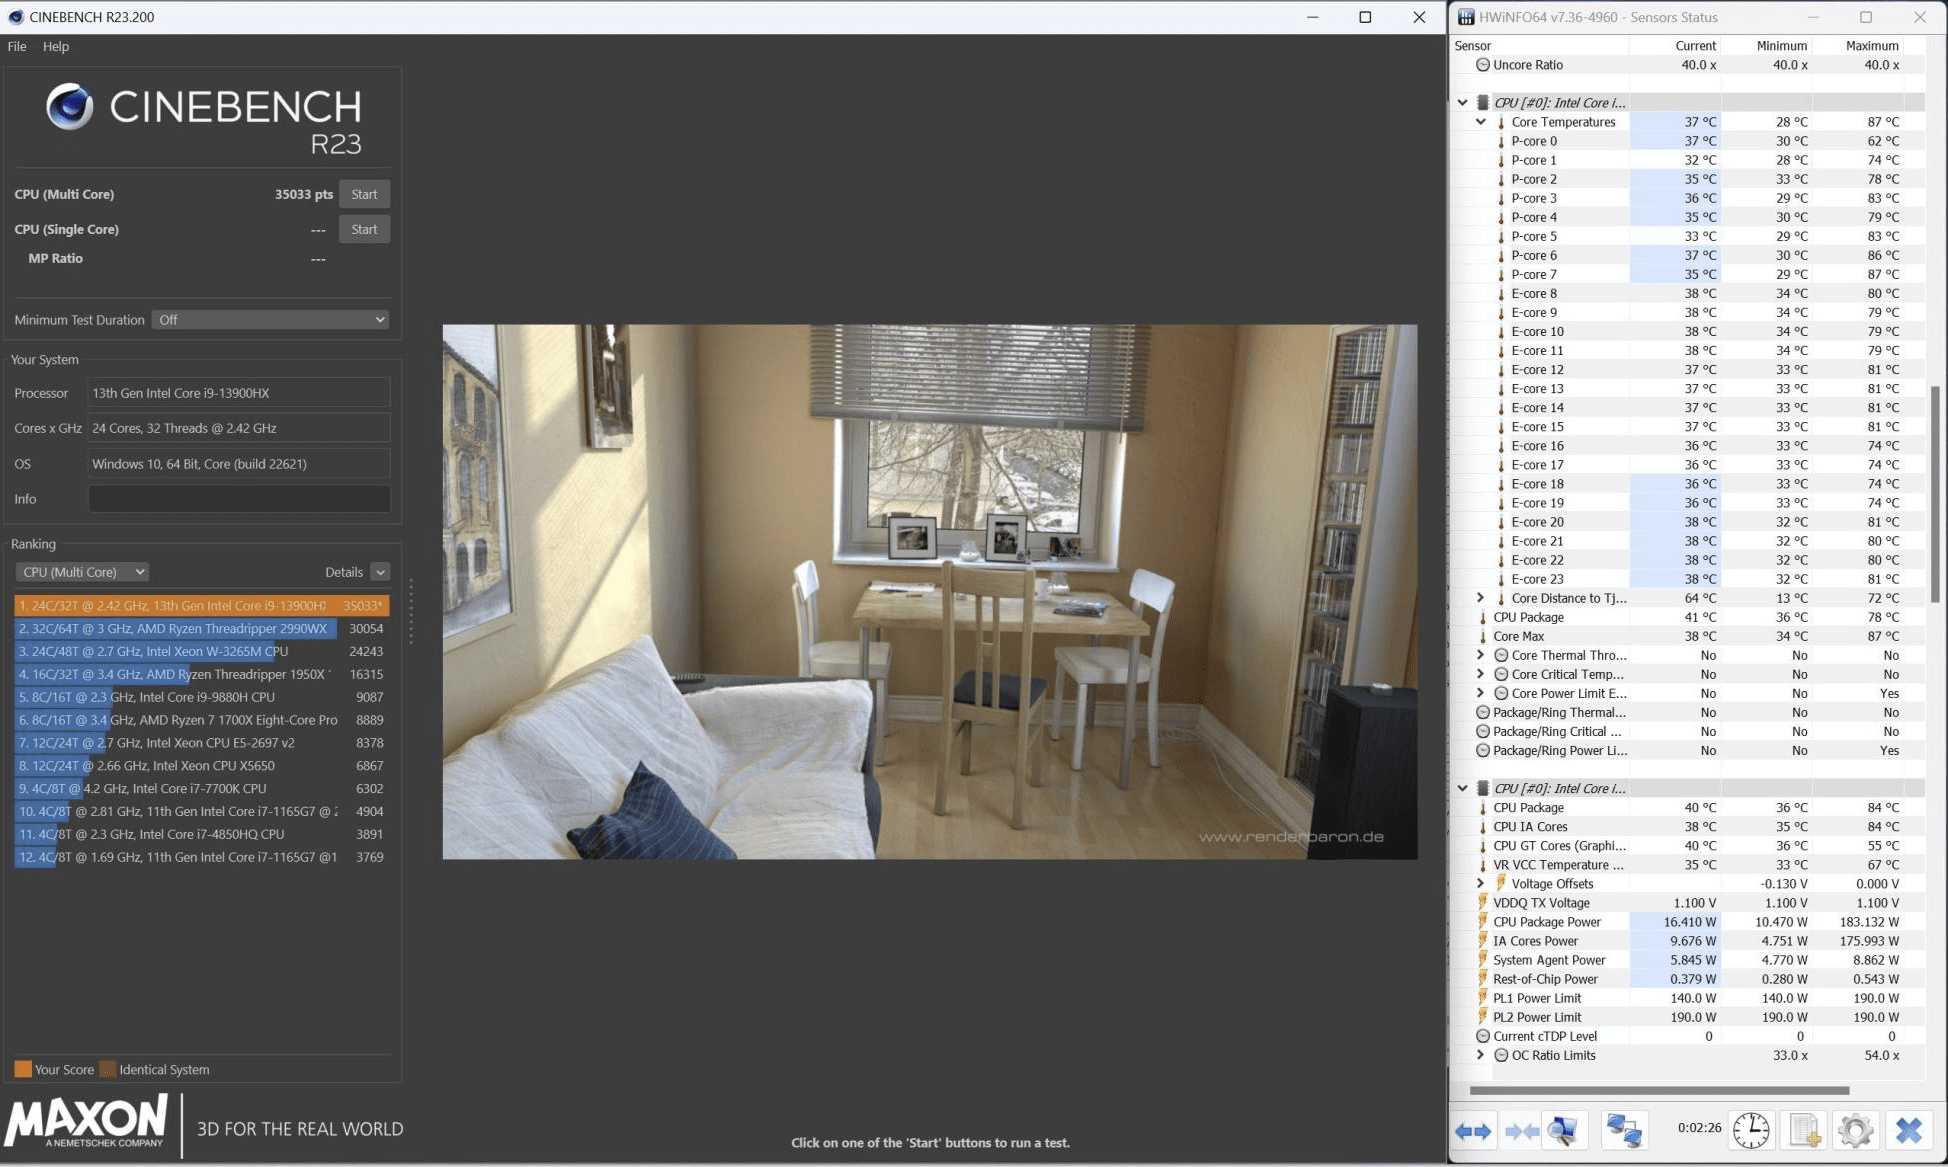Viewport: 1948px width, 1167px height.
Task: Click the HWiNFO horizontal scrollbar
Action: 1659,1090
